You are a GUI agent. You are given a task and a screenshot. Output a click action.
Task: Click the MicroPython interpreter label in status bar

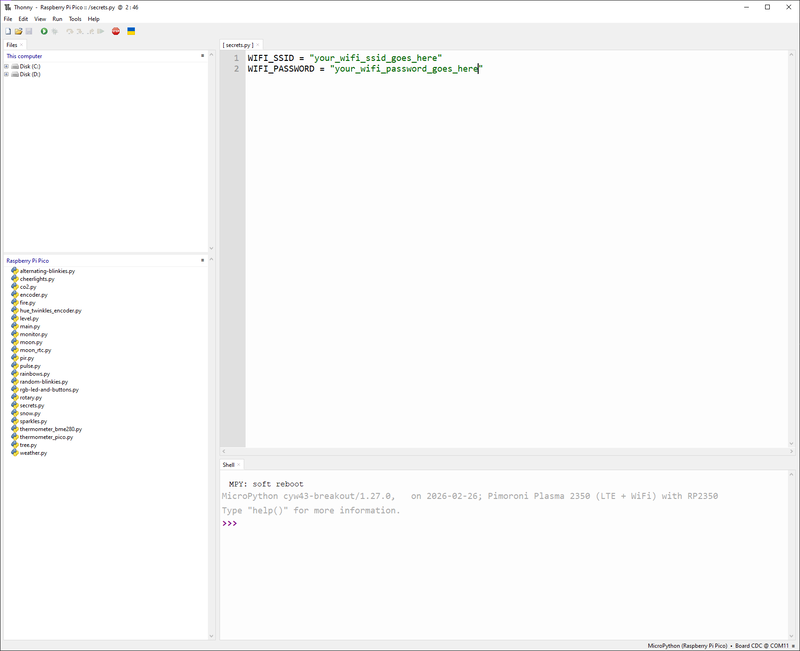point(689,644)
